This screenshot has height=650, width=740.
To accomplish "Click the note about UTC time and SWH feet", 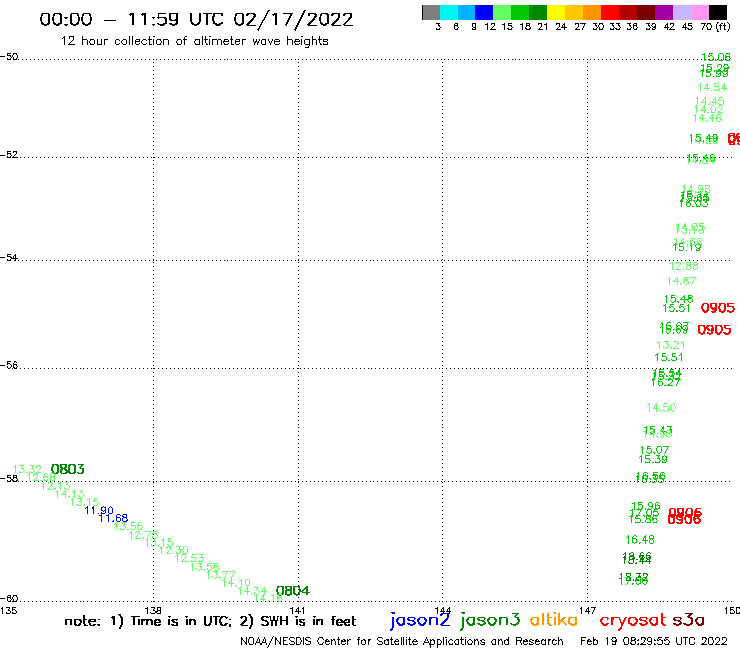I will [x=210, y=621].
